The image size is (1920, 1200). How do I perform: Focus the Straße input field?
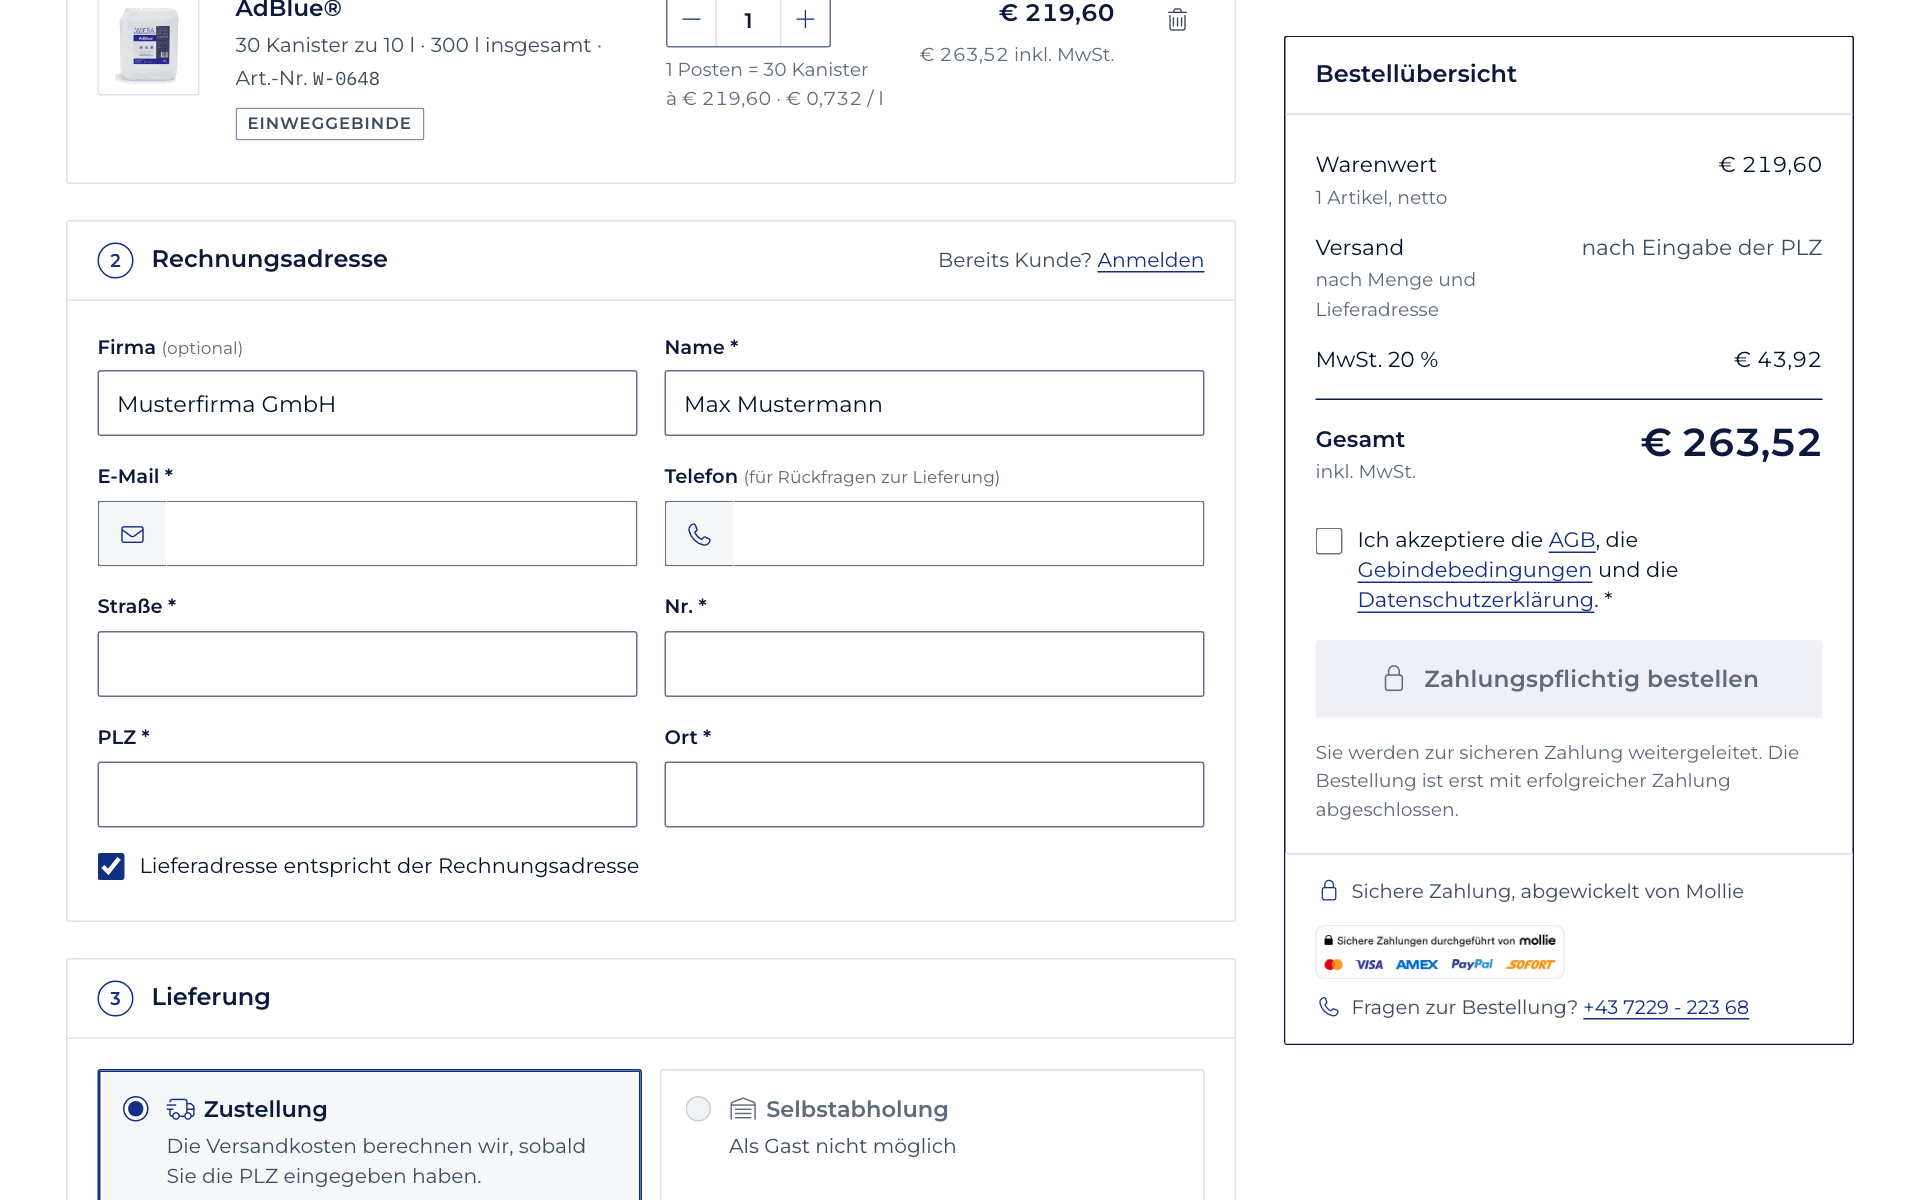(367, 664)
